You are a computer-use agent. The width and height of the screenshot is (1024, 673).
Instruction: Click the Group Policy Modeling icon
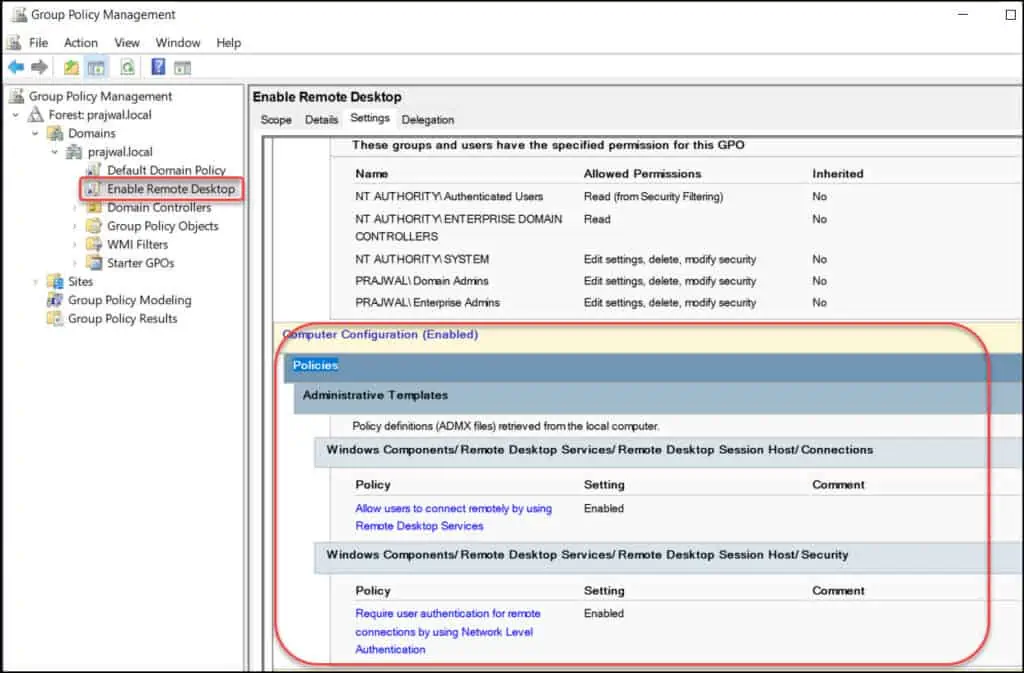[56, 300]
